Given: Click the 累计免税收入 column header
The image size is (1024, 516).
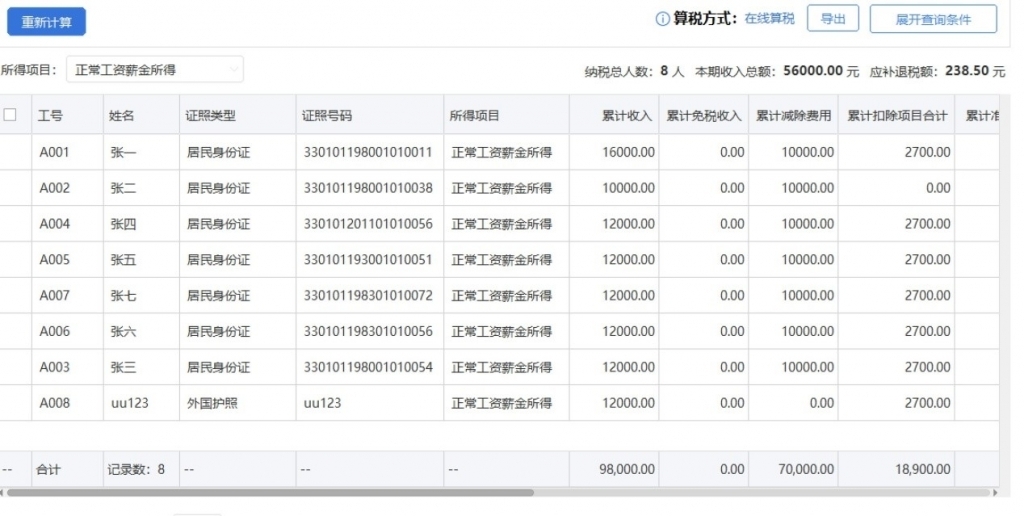Looking at the screenshot, I should [704, 116].
